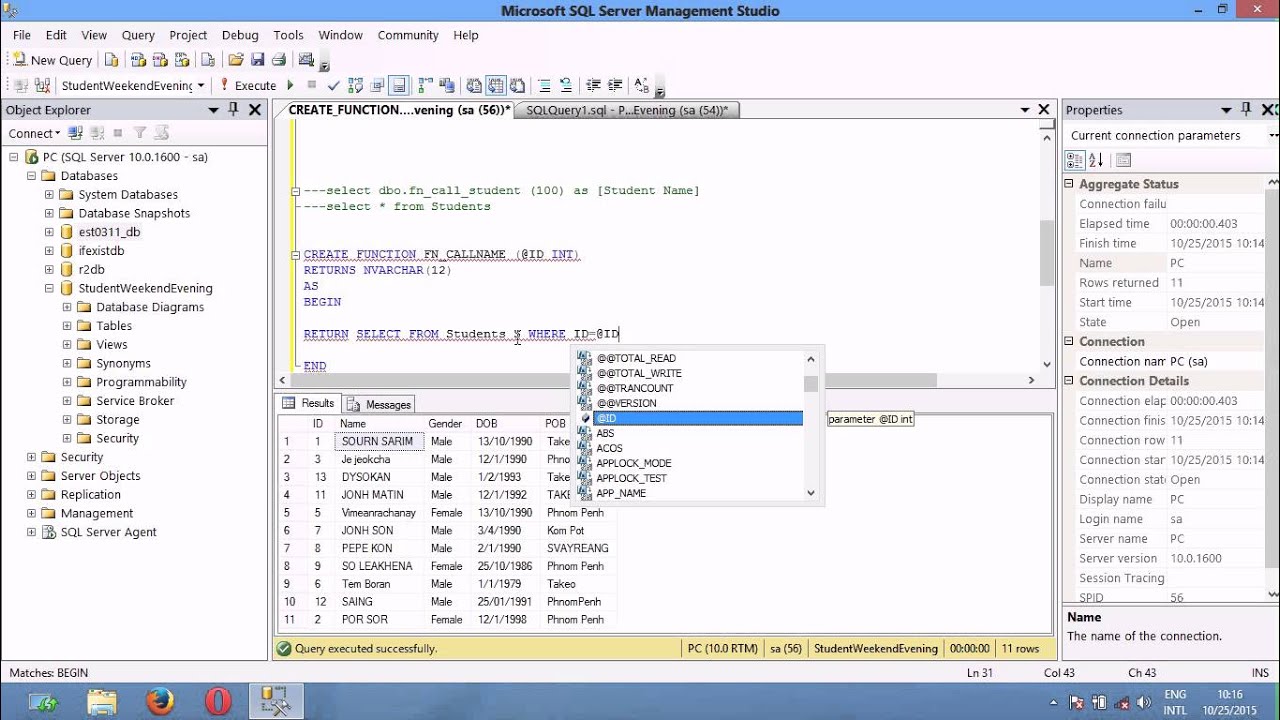
Task: Click the green Debug play icon
Action: pyautogui.click(x=291, y=86)
